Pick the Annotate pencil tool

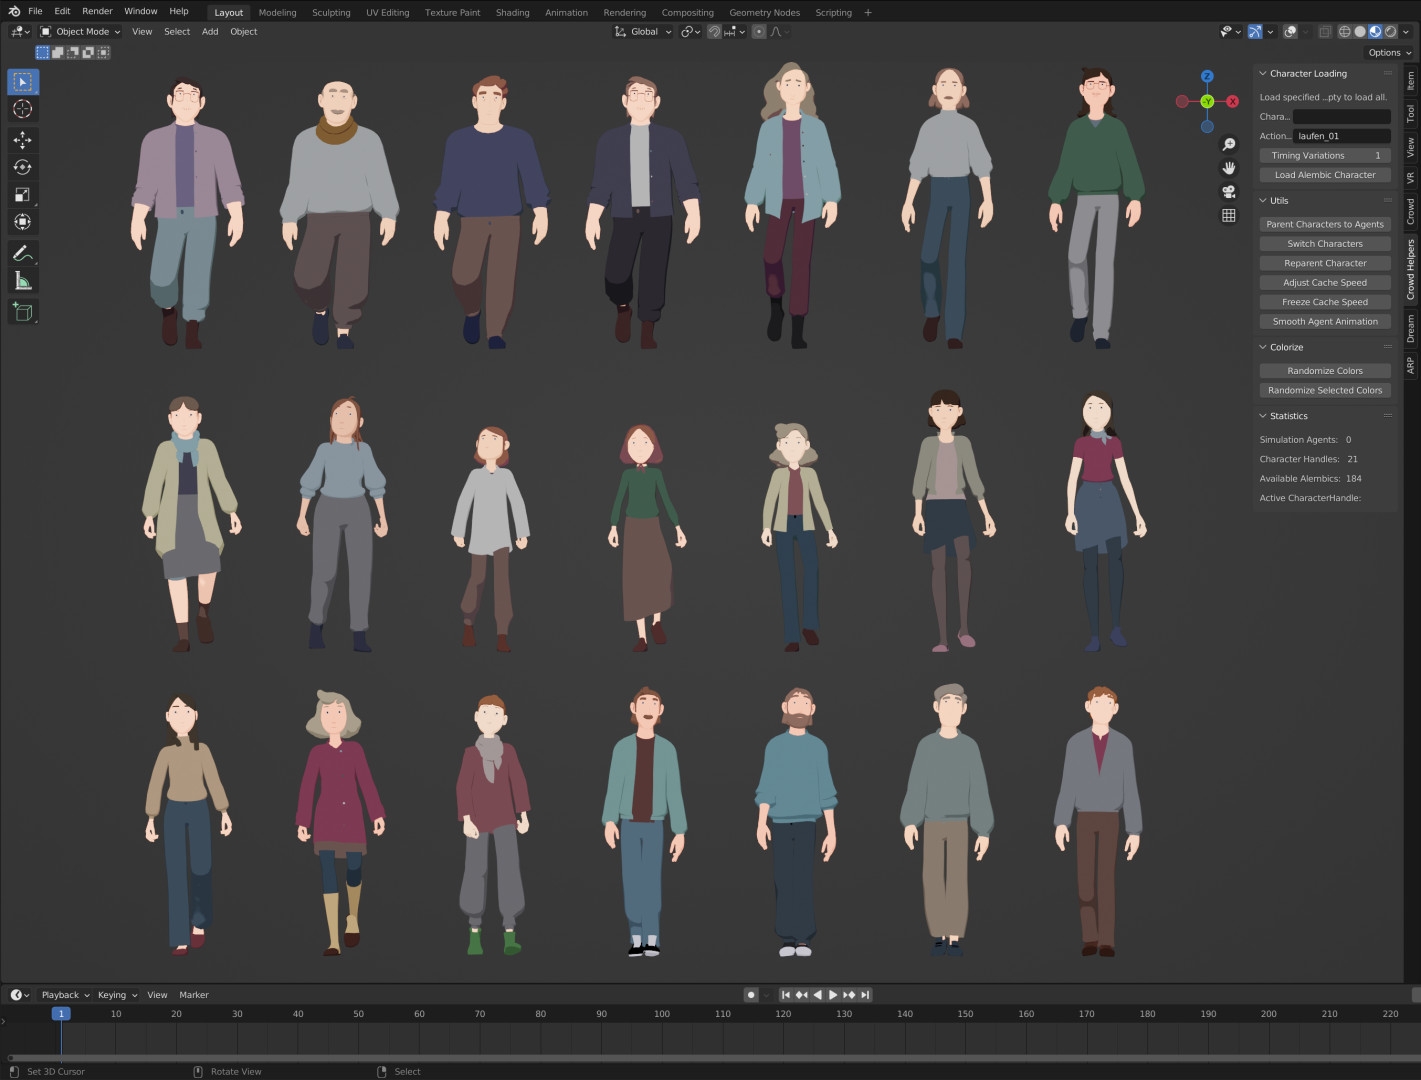coord(22,253)
